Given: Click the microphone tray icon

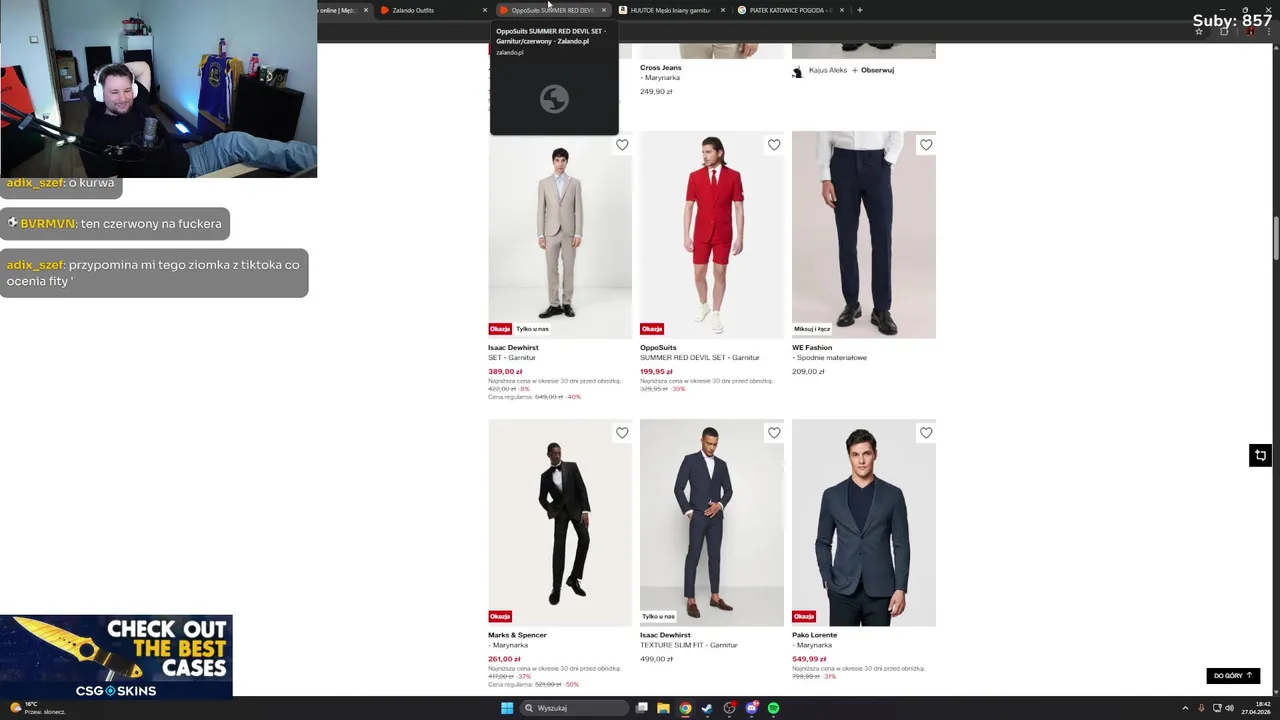Looking at the screenshot, I should tap(1201, 708).
